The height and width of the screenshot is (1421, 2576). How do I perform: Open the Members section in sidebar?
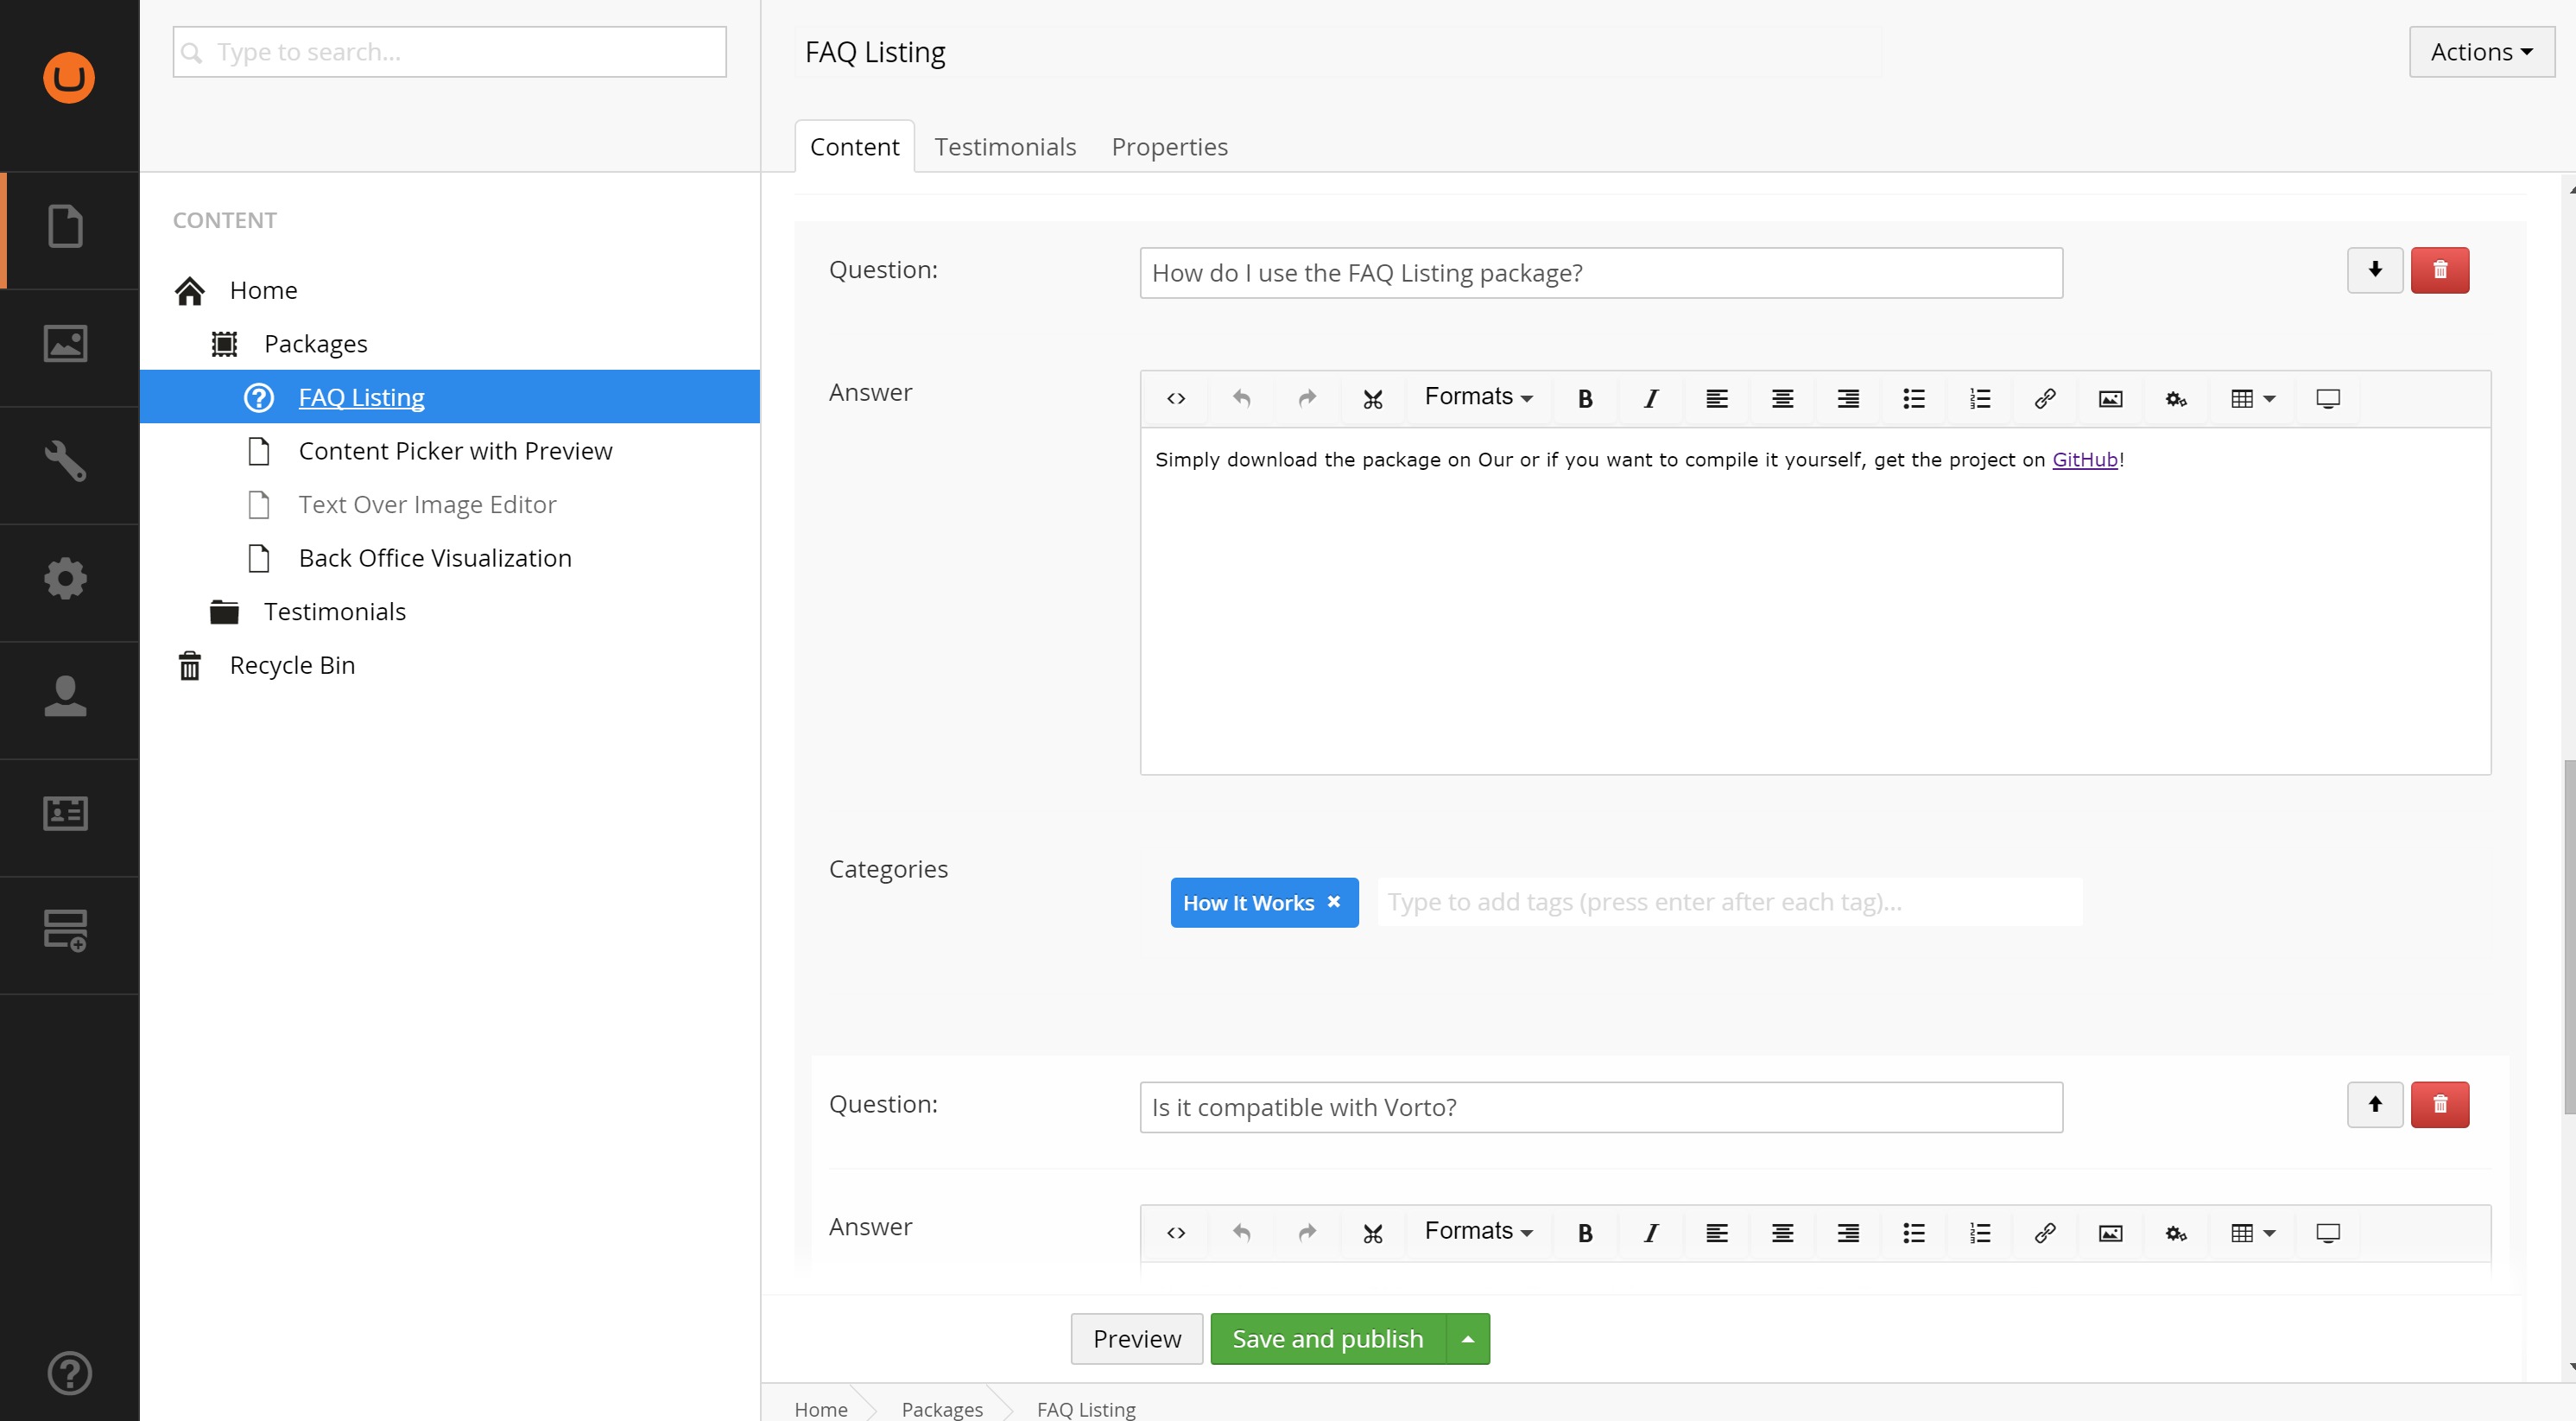pos(66,813)
